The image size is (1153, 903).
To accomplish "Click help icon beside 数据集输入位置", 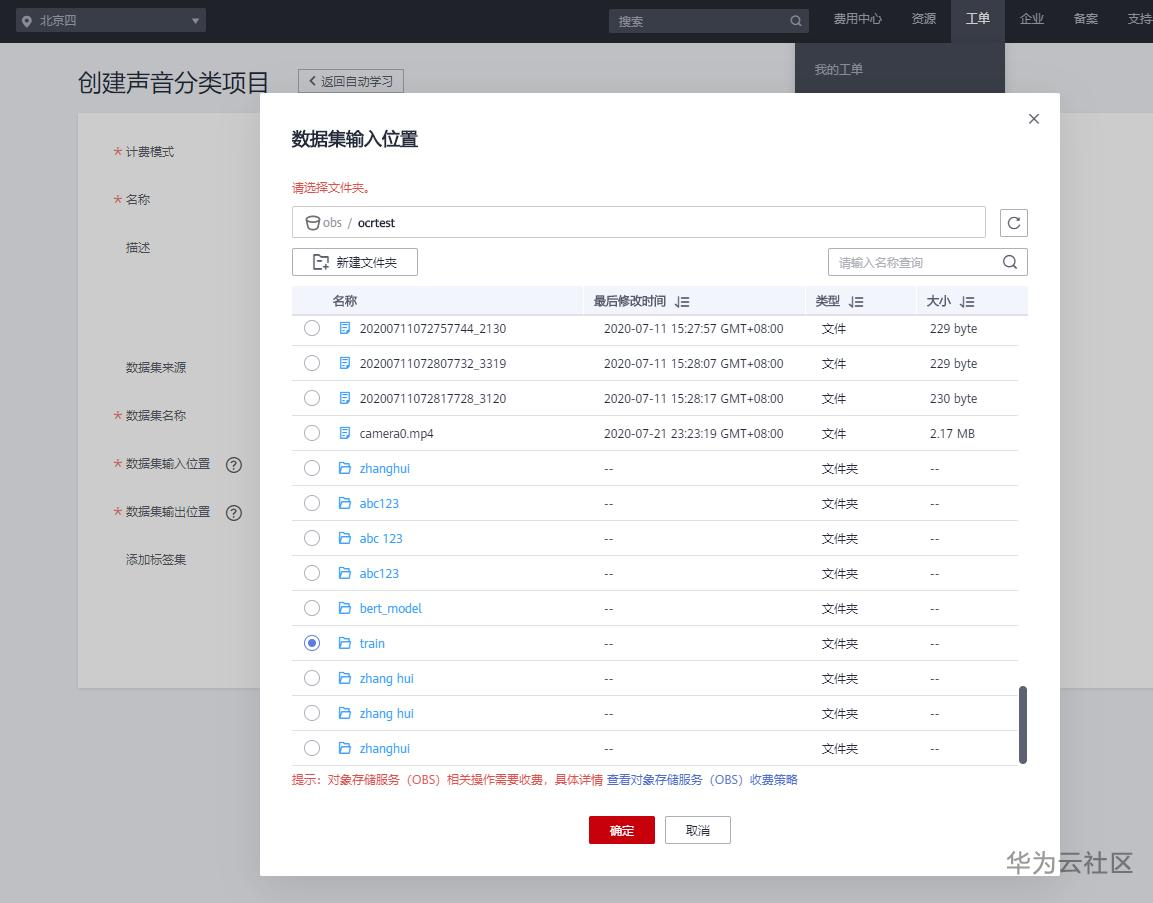I will click(x=234, y=465).
